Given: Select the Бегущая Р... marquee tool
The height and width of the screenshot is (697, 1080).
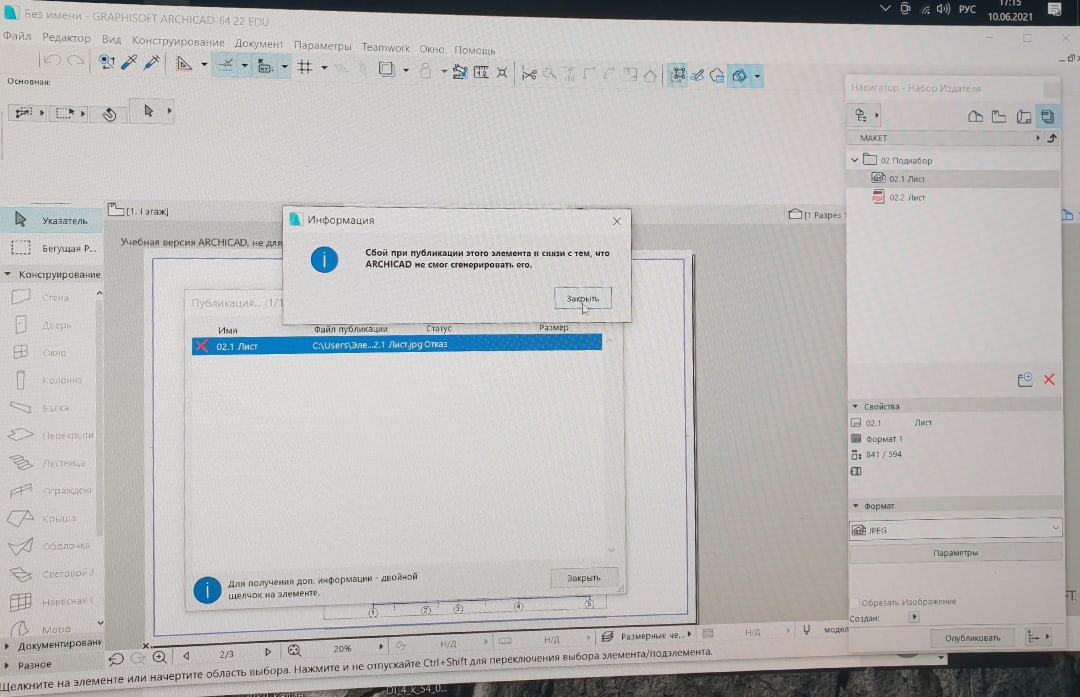Looking at the screenshot, I should [x=52, y=248].
